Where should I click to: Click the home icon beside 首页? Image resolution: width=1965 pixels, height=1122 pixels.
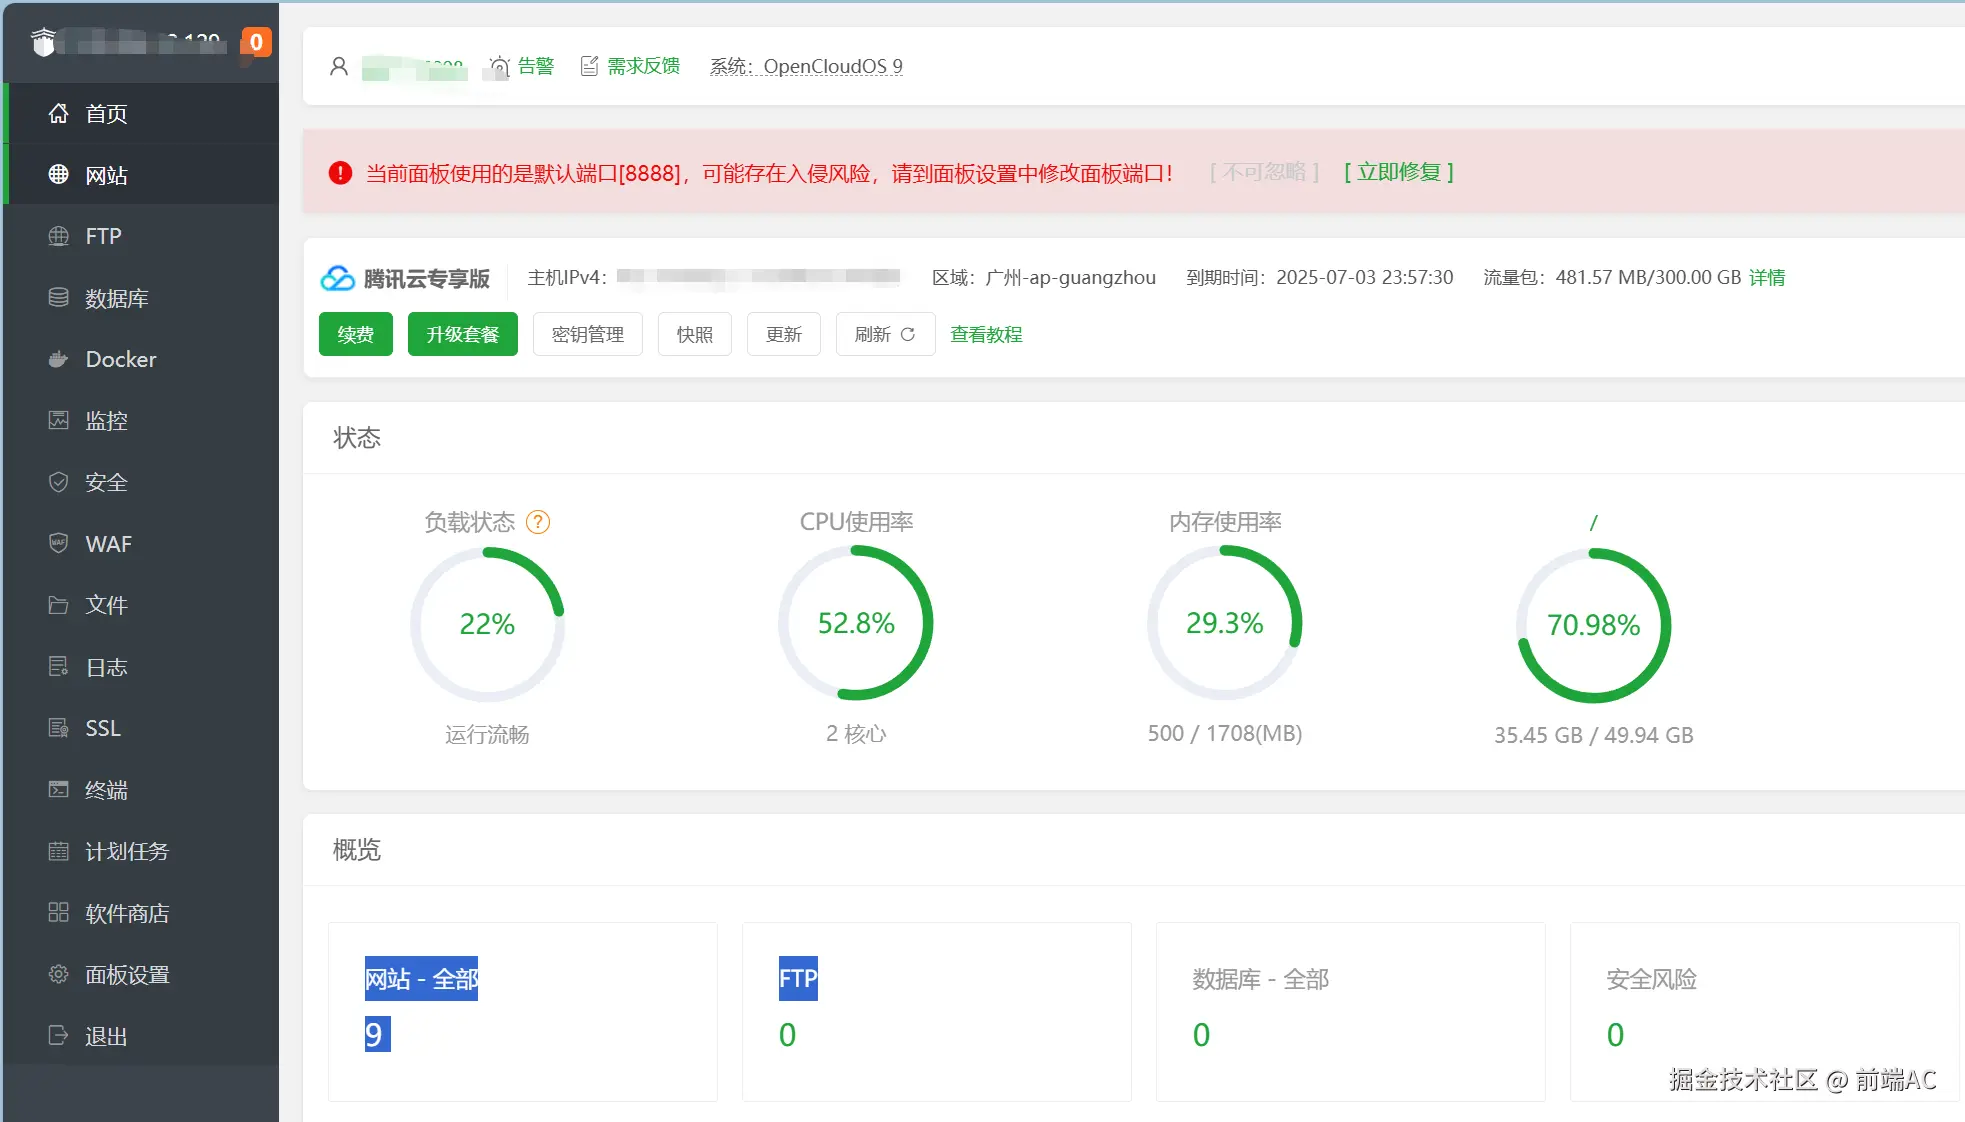59,113
